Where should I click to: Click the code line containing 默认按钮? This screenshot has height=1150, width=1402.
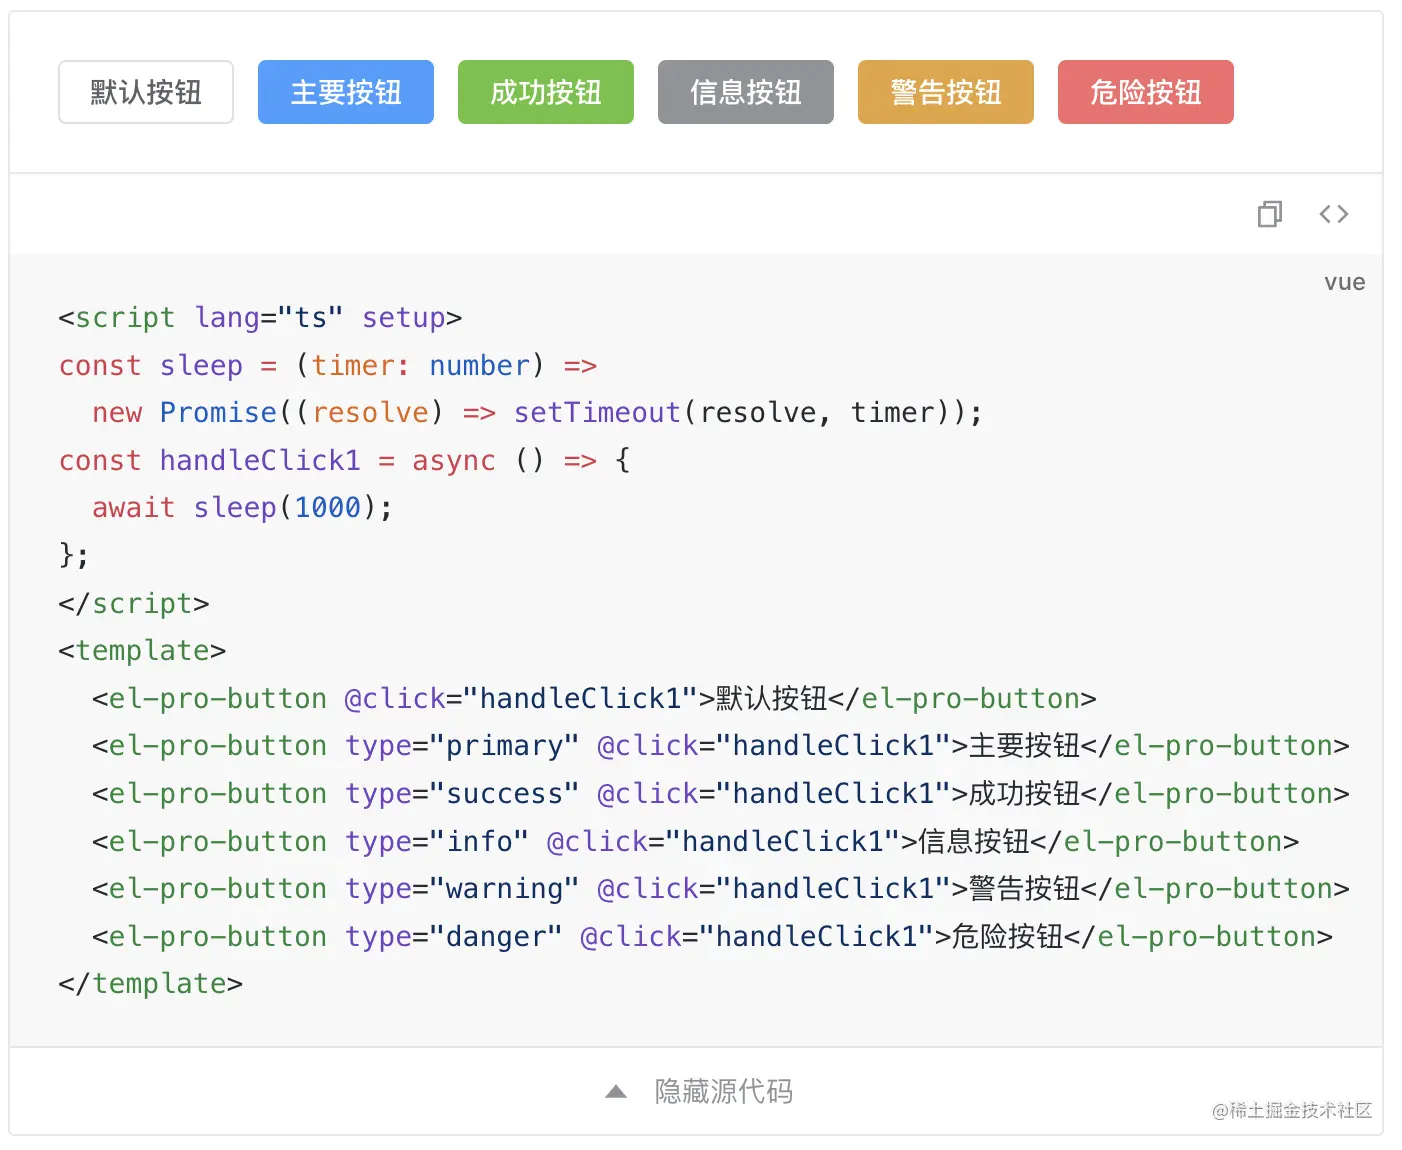click(594, 698)
